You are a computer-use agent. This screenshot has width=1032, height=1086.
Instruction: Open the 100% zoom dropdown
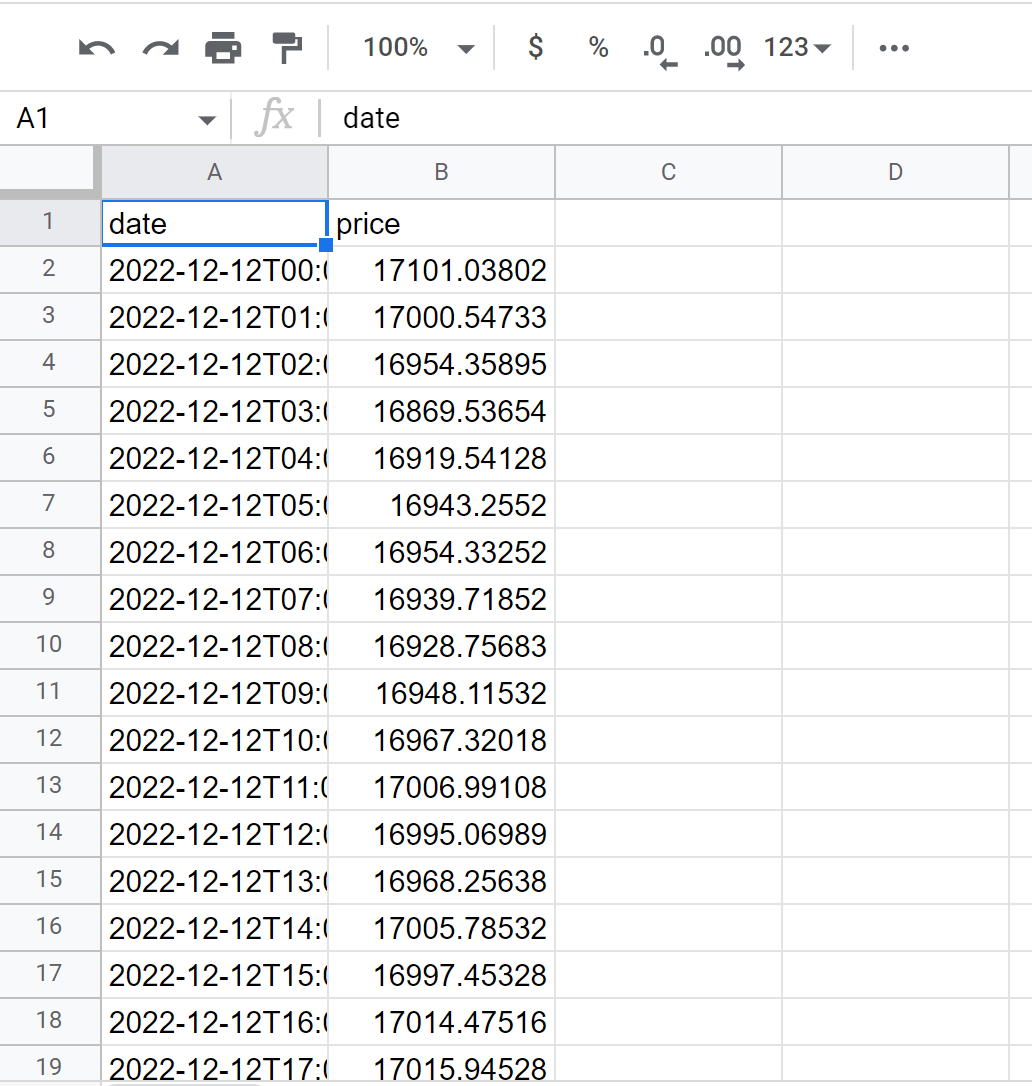(419, 48)
